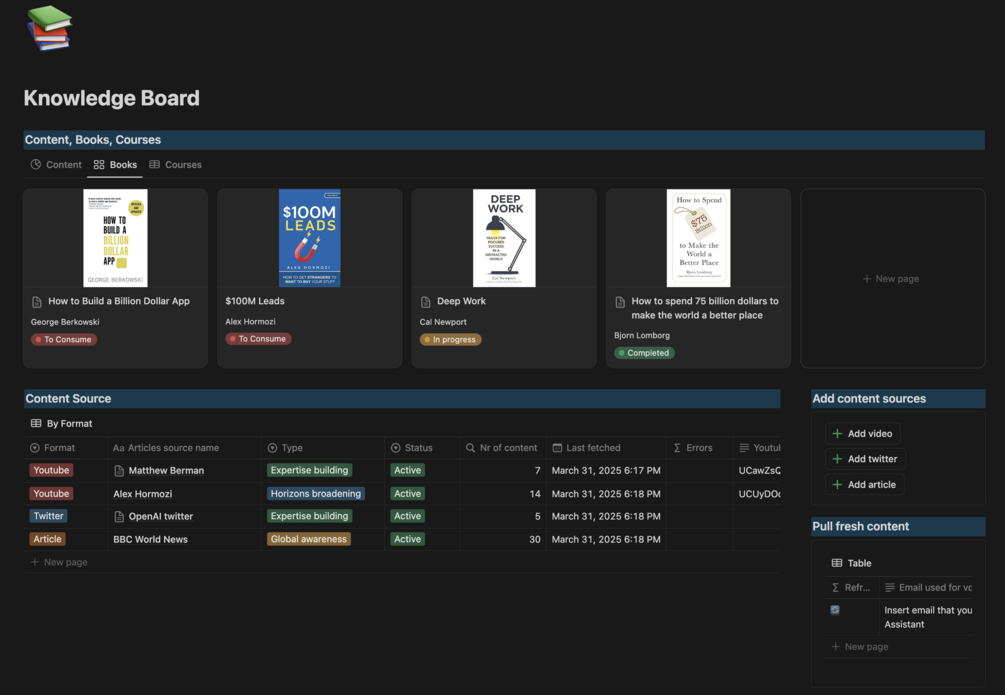Click Active status in Matthew Berman row
The height and width of the screenshot is (695, 1005).
[408, 471]
